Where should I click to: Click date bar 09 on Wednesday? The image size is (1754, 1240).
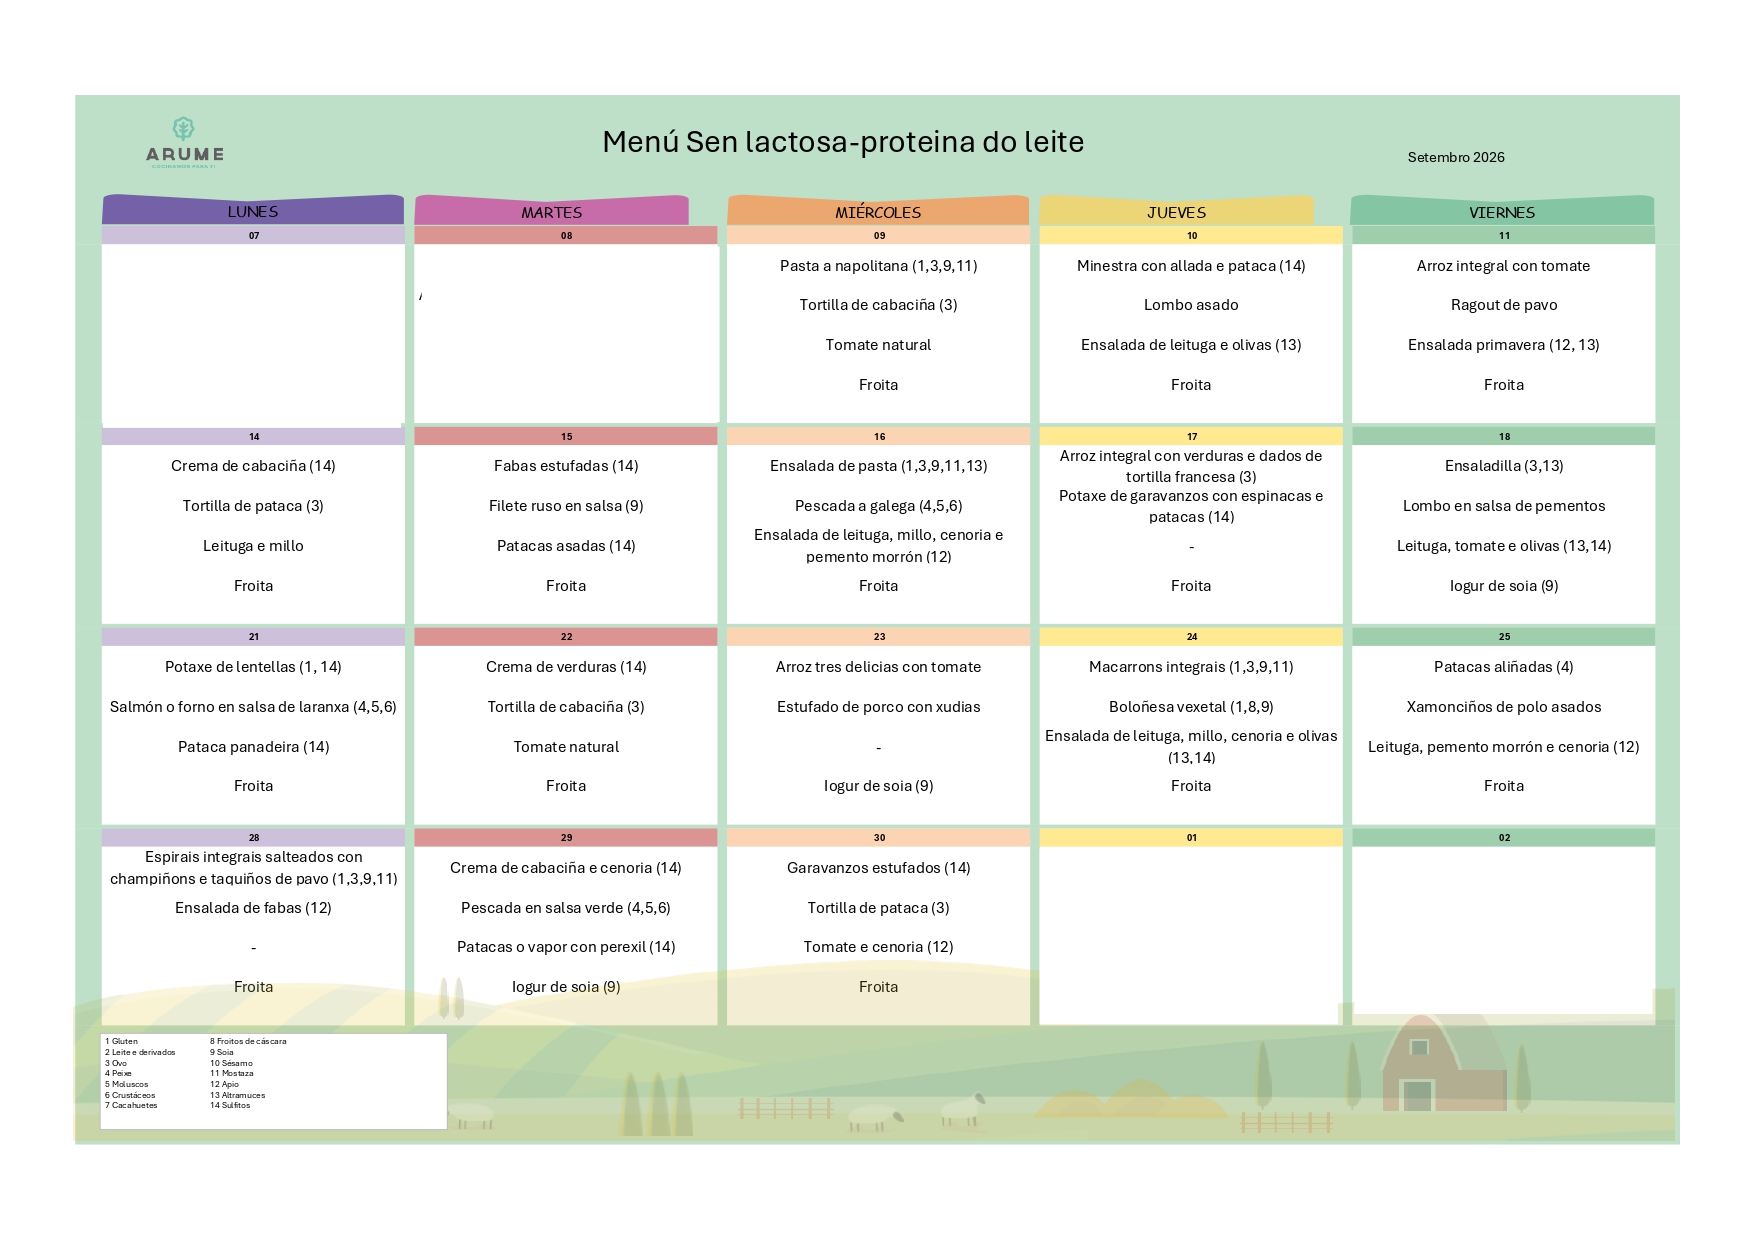pos(878,236)
